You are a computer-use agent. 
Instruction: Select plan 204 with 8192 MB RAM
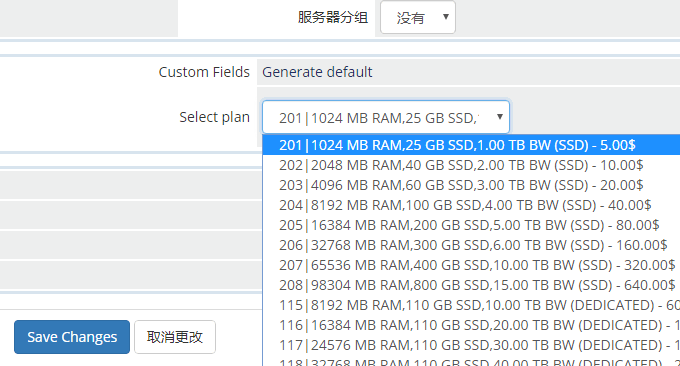coord(471,205)
